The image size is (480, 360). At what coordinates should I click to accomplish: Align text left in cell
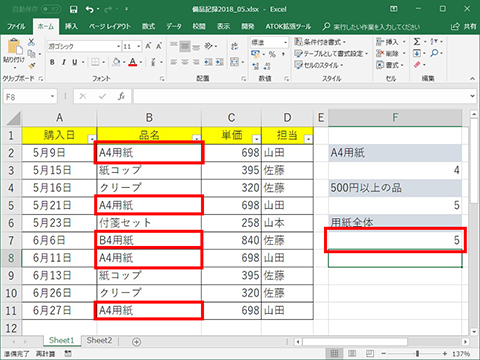click(x=174, y=62)
